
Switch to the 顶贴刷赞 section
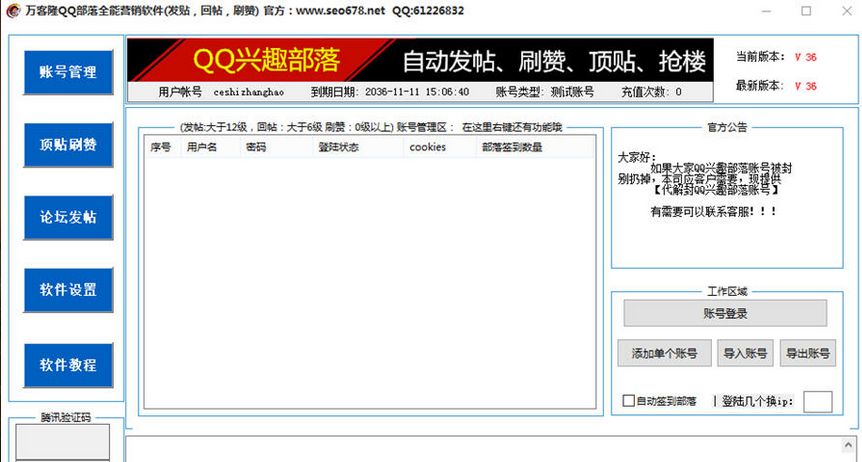(x=68, y=145)
